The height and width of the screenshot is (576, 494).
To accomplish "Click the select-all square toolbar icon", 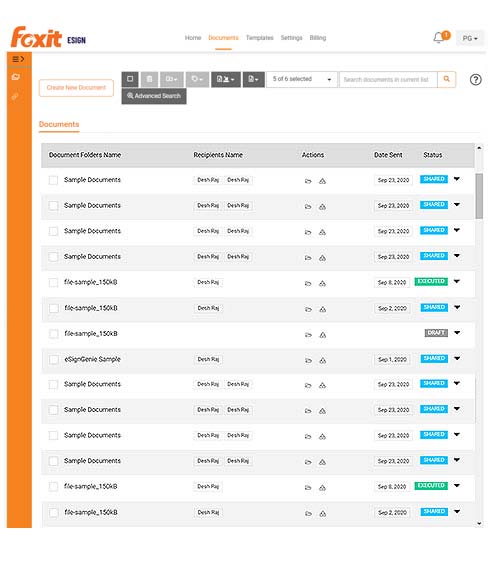I will pyautogui.click(x=130, y=79).
